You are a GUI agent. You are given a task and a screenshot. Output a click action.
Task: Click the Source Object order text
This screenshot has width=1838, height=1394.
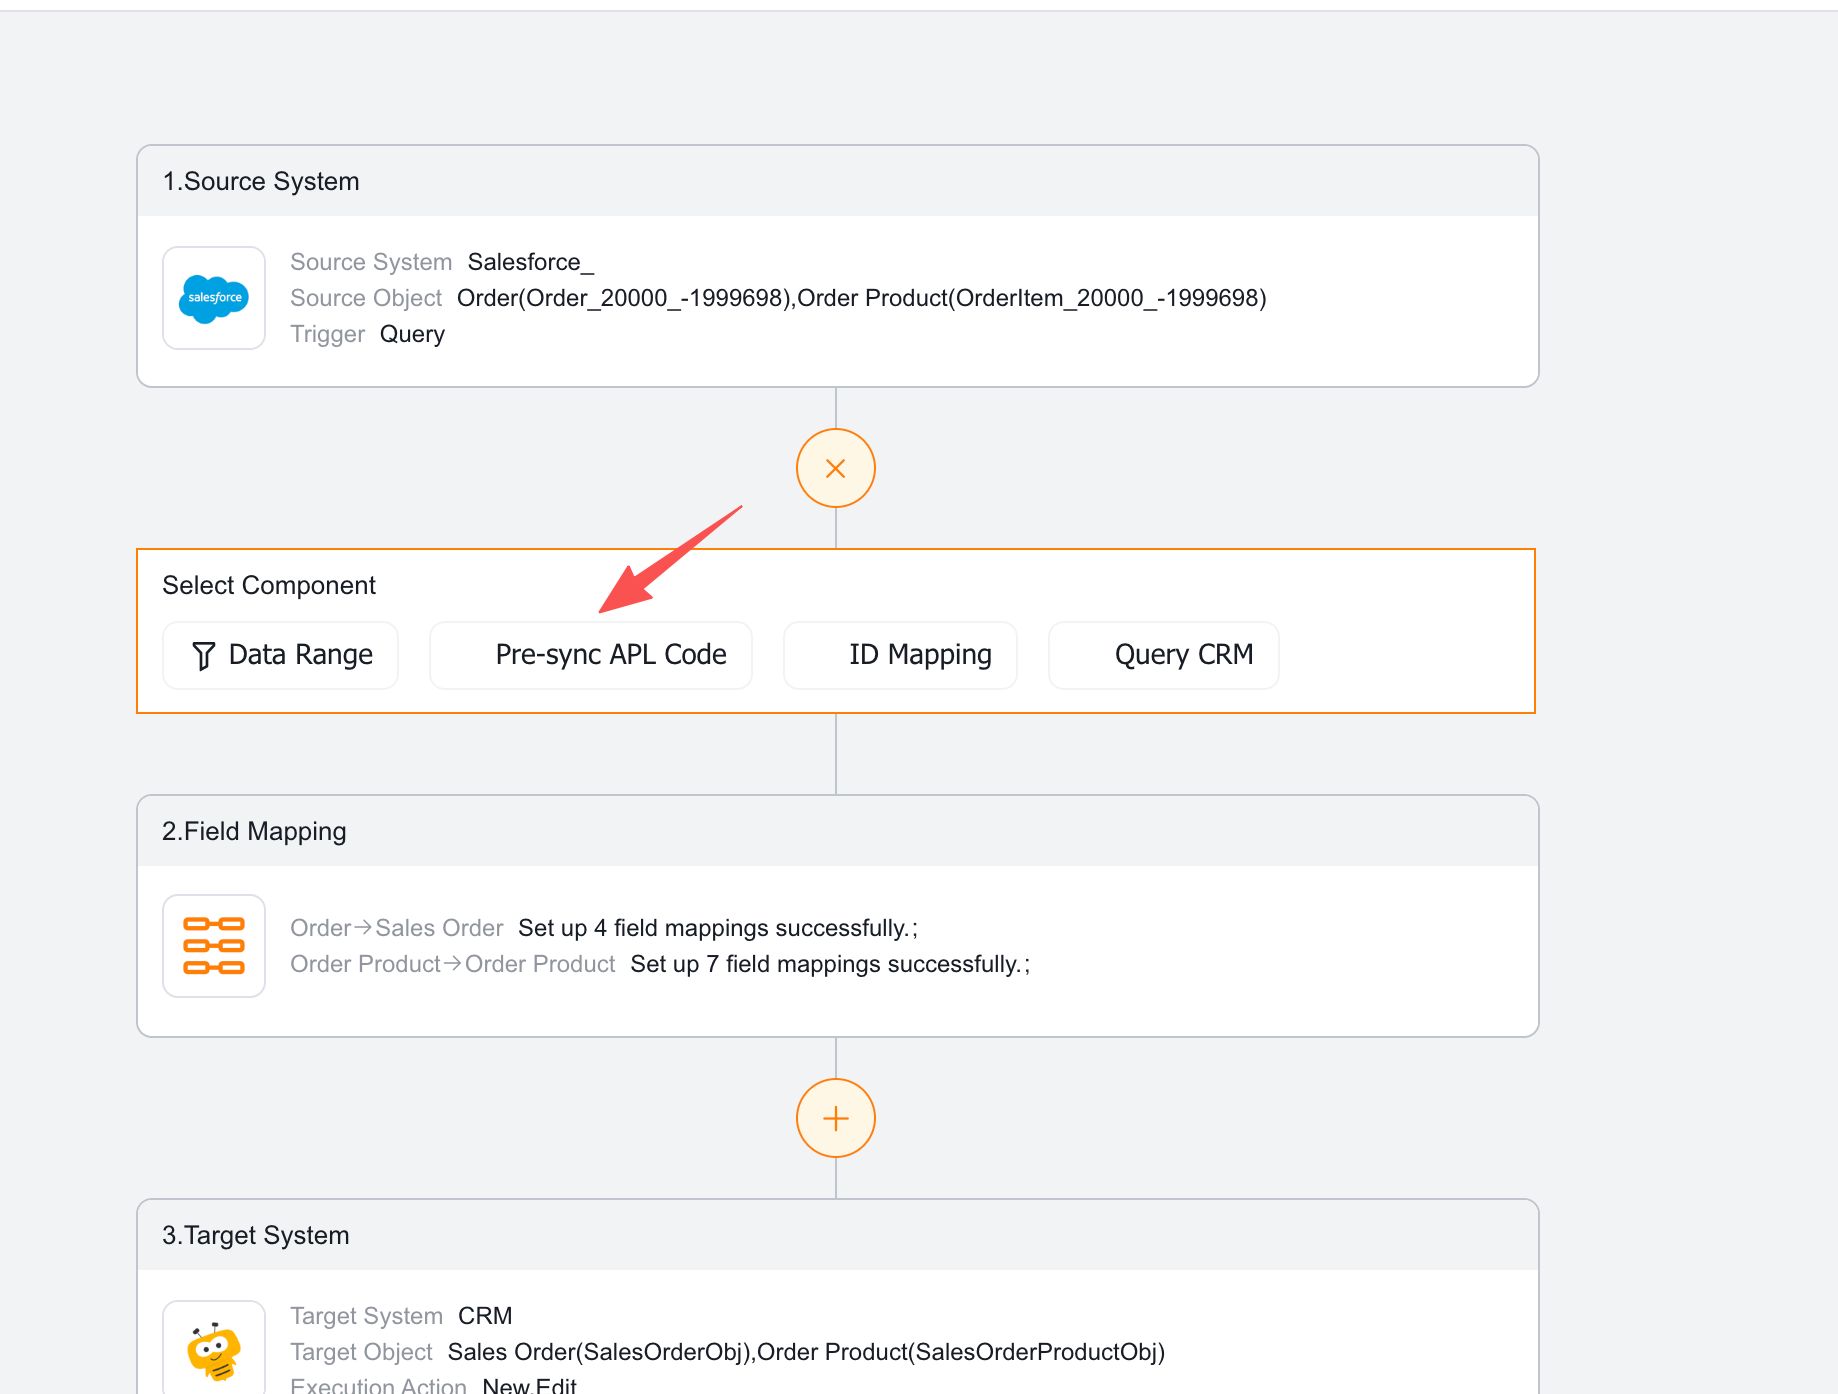point(860,298)
